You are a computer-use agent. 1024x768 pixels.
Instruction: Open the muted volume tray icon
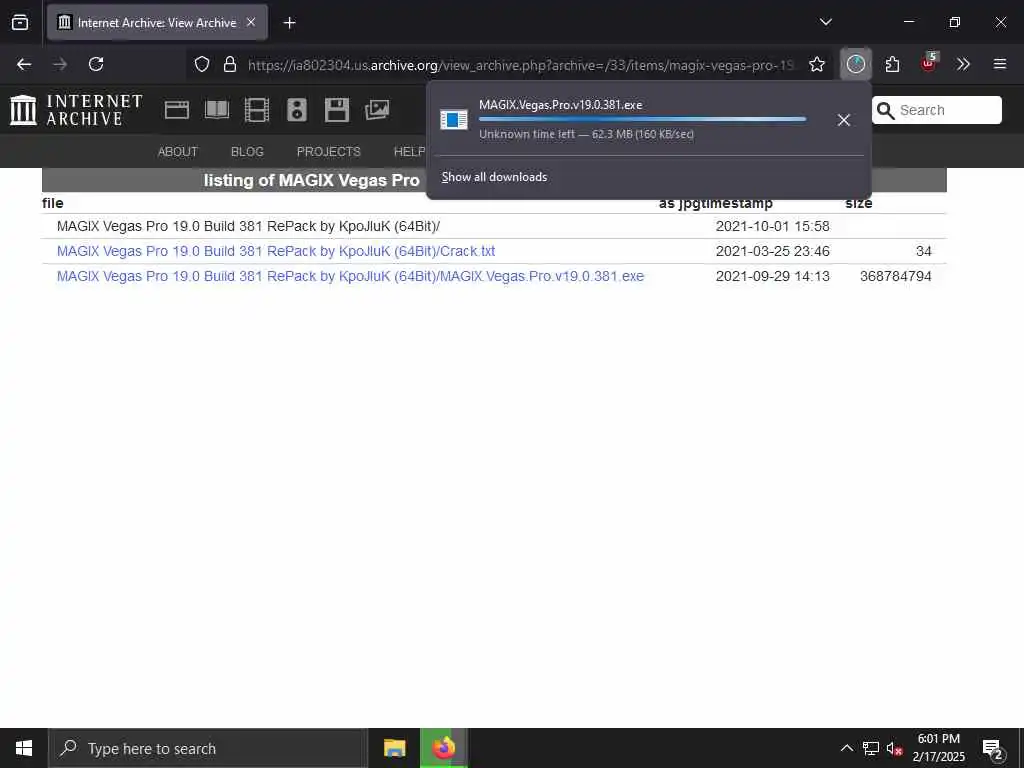click(x=894, y=749)
